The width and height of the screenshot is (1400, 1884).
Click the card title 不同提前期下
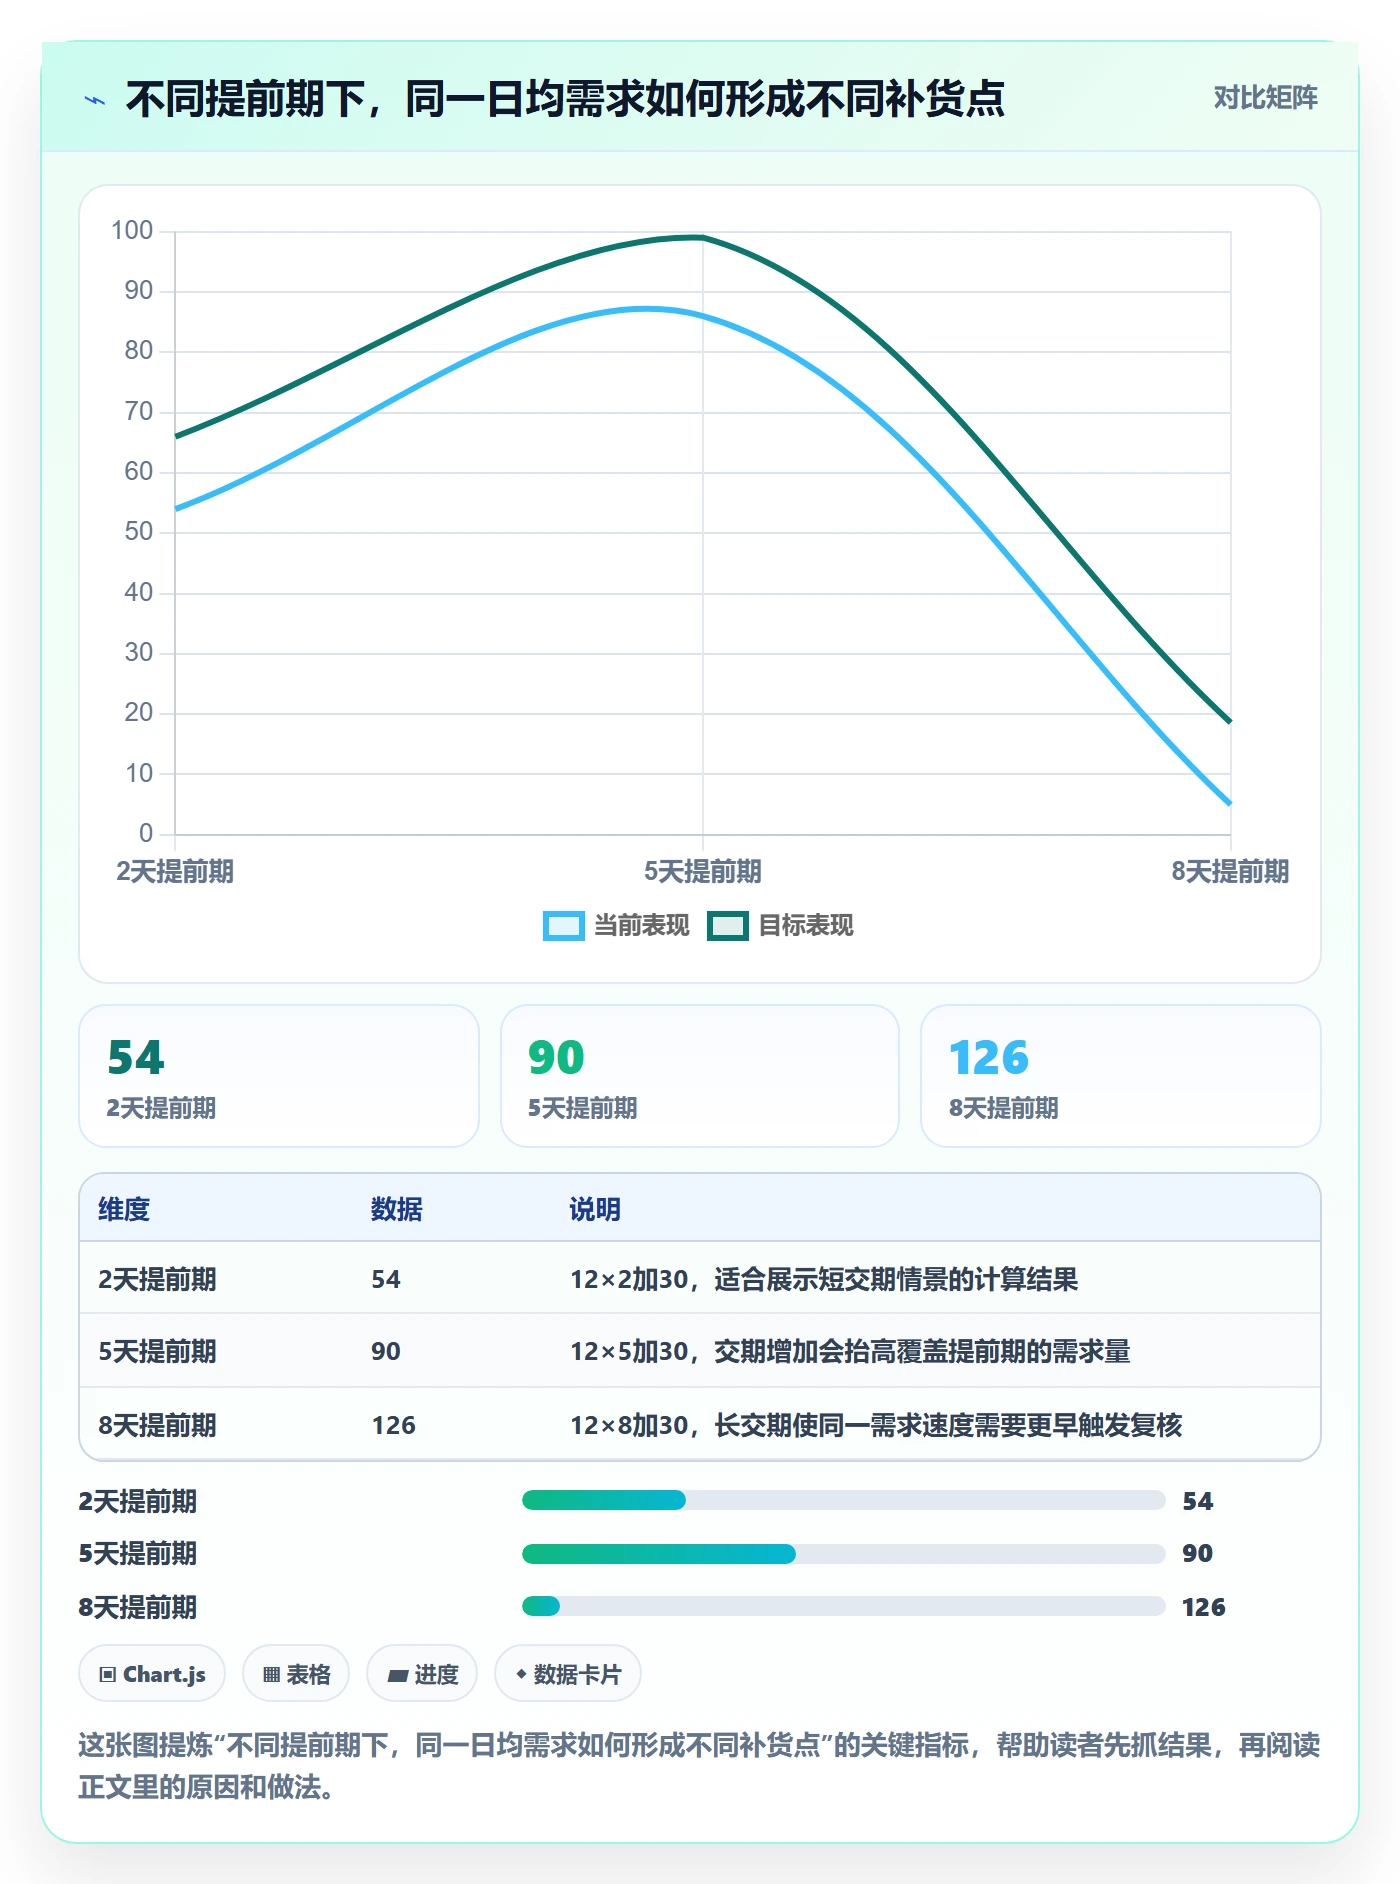click(565, 99)
